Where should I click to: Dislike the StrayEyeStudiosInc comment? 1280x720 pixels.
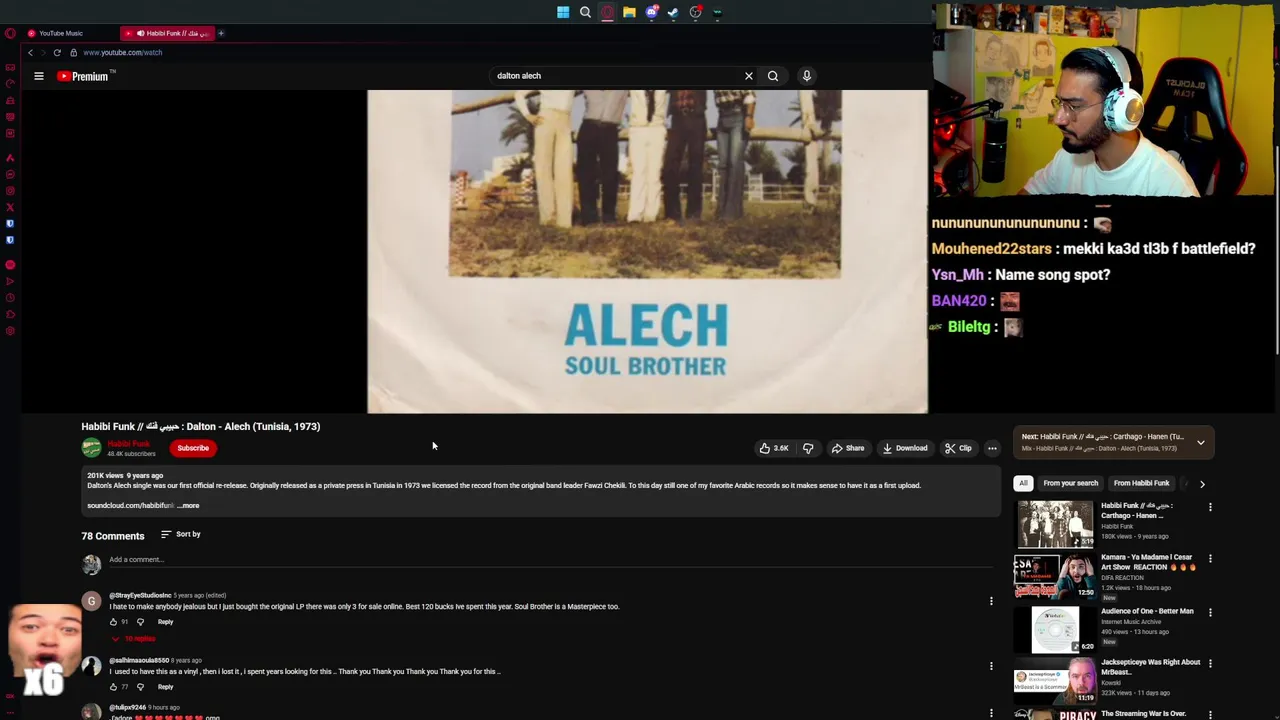click(140, 622)
